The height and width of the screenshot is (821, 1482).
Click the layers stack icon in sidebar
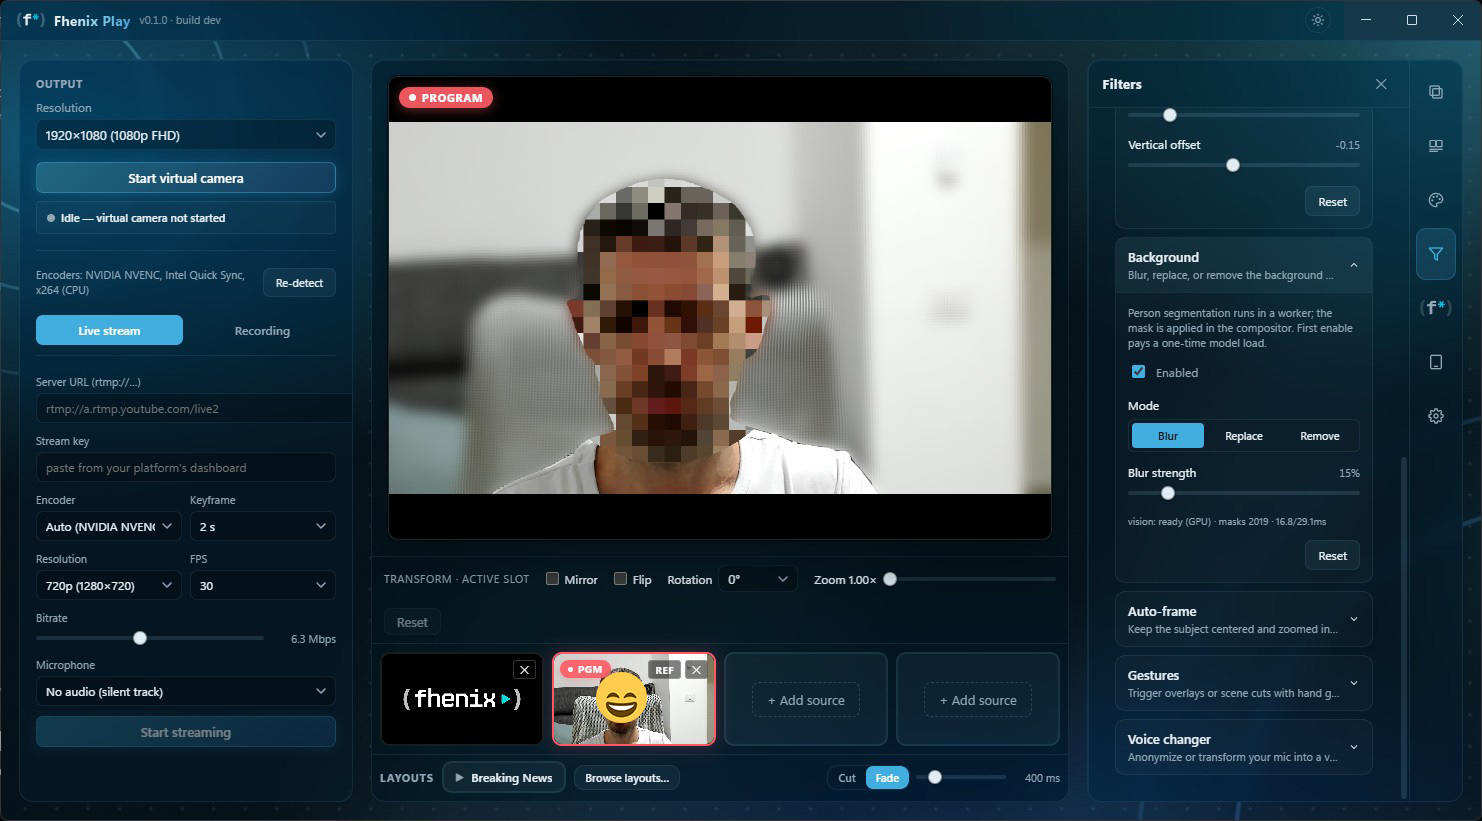pos(1435,92)
